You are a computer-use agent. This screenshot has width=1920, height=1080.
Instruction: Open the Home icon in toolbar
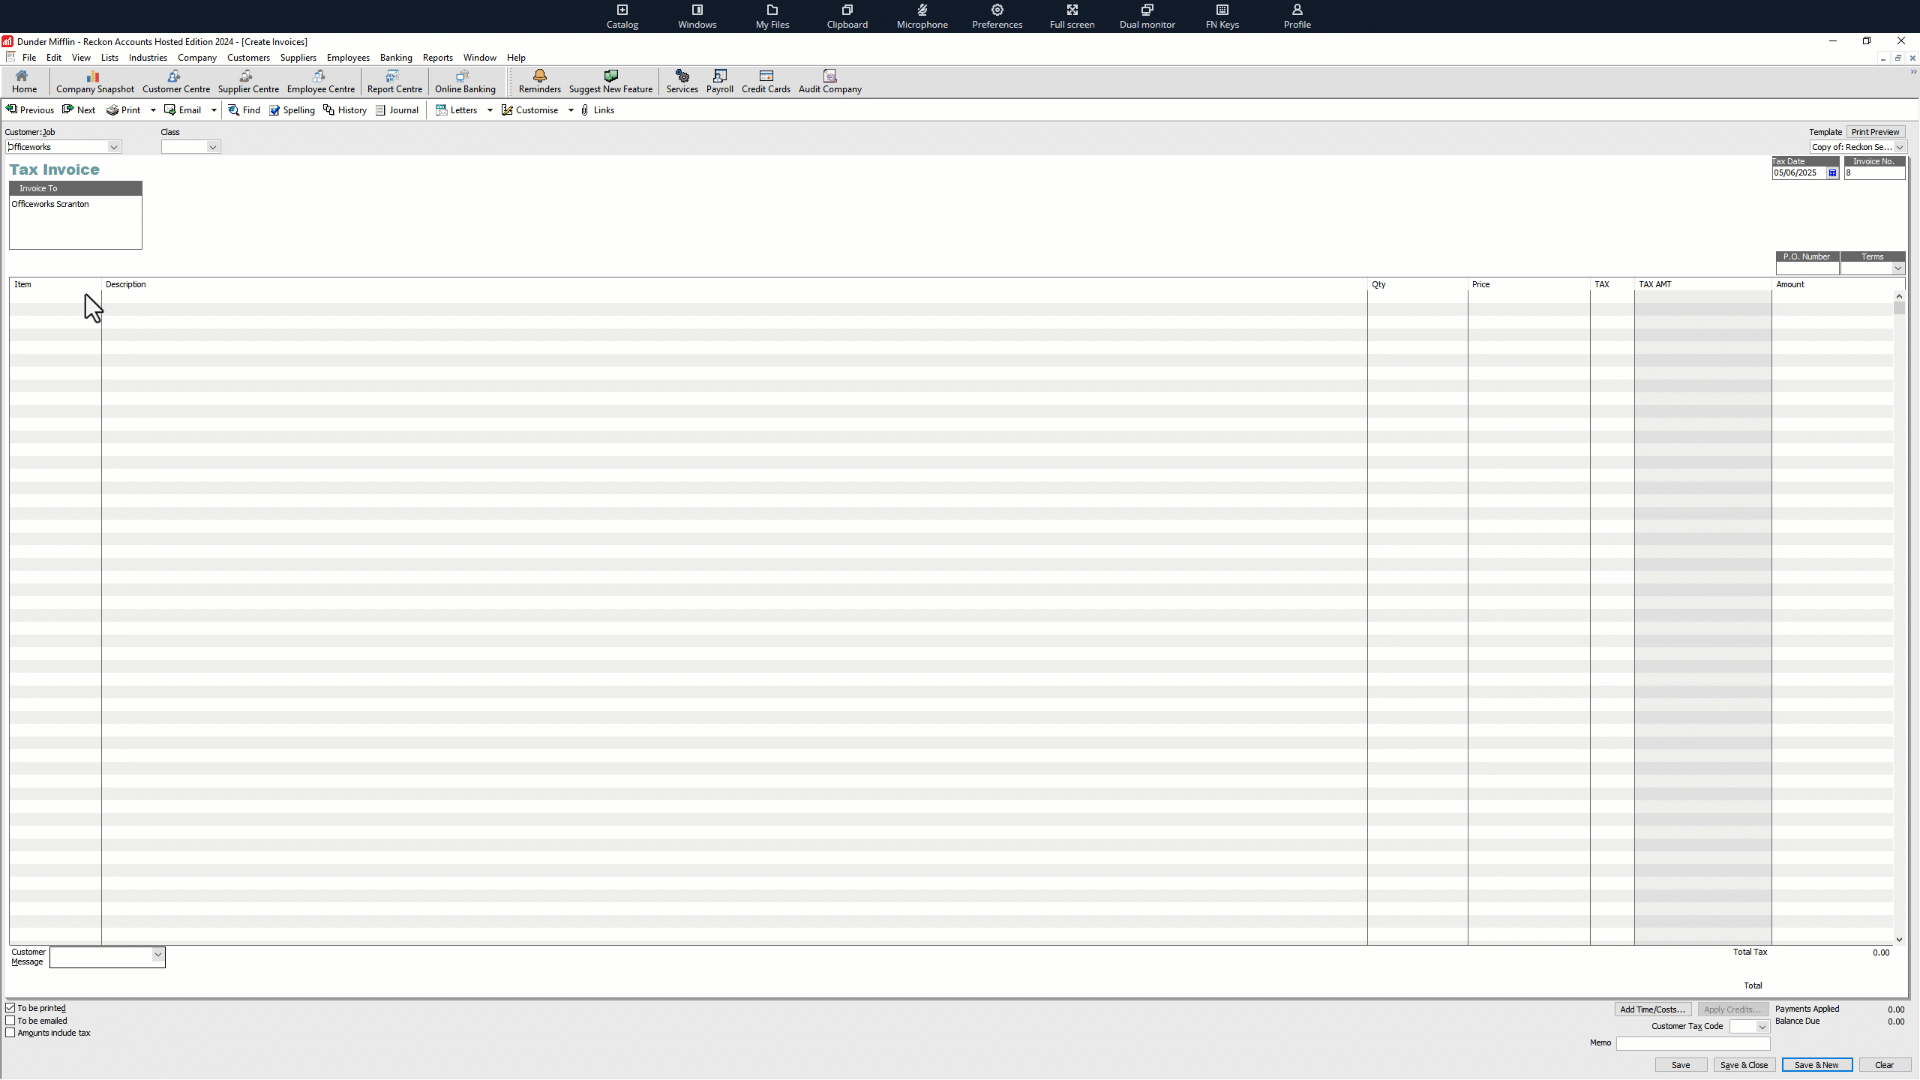coord(24,81)
